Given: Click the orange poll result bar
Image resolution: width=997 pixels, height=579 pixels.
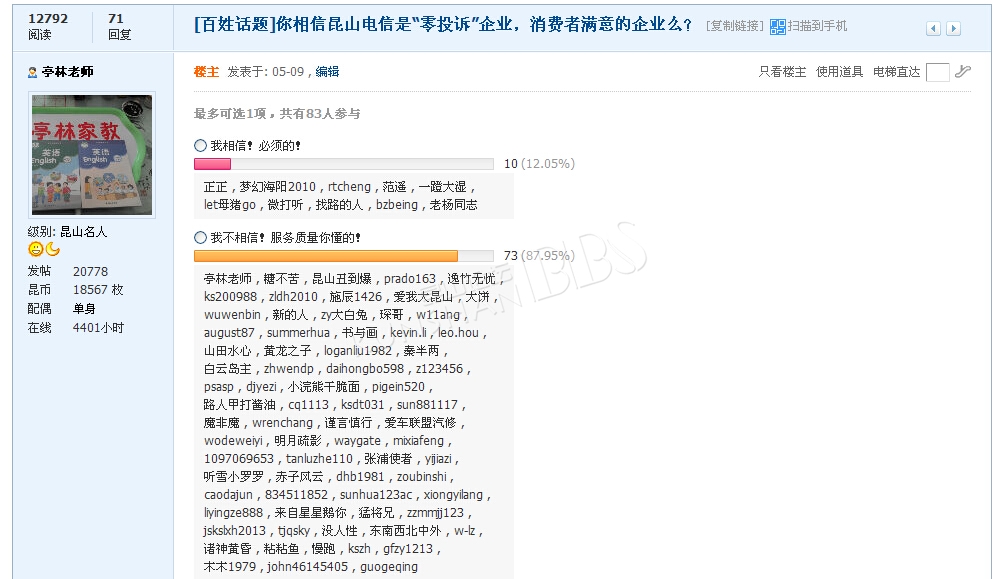Looking at the screenshot, I should click(x=325, y=256).
